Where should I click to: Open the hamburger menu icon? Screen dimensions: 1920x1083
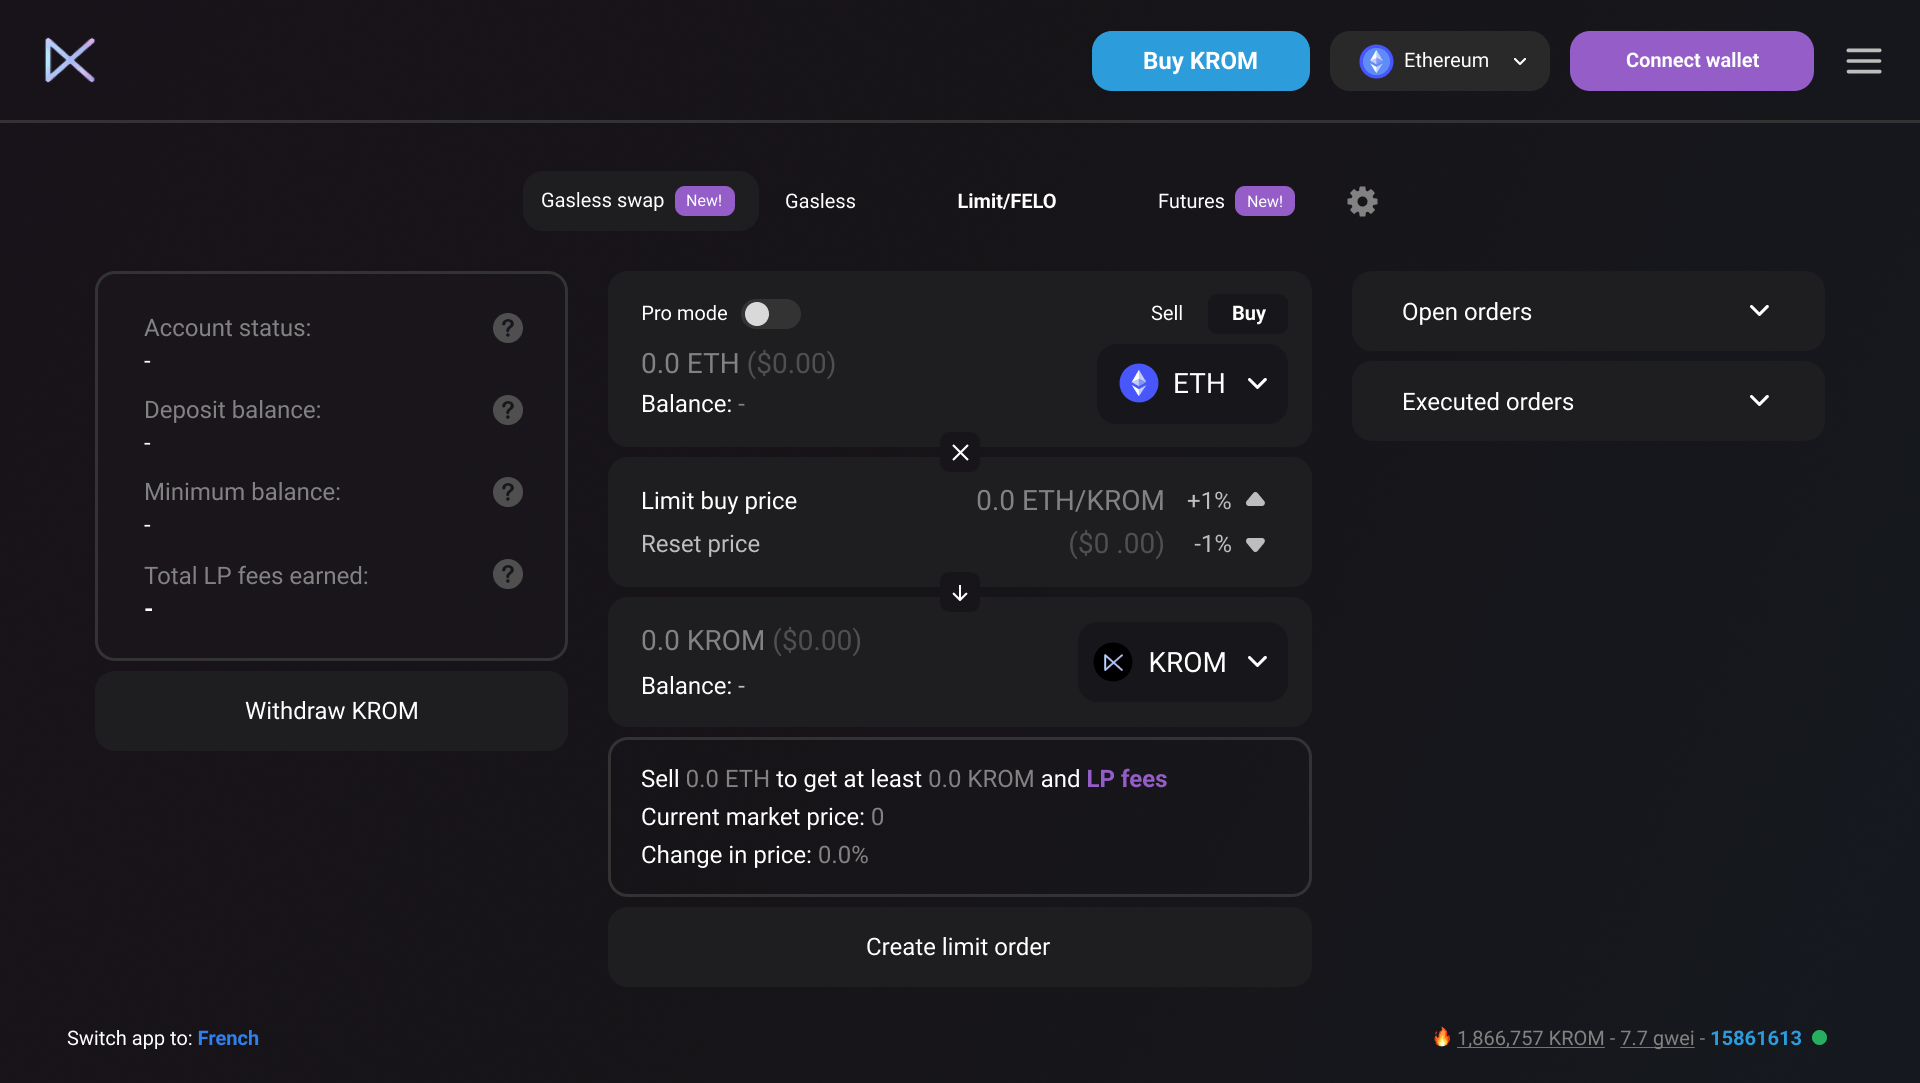1863,61
